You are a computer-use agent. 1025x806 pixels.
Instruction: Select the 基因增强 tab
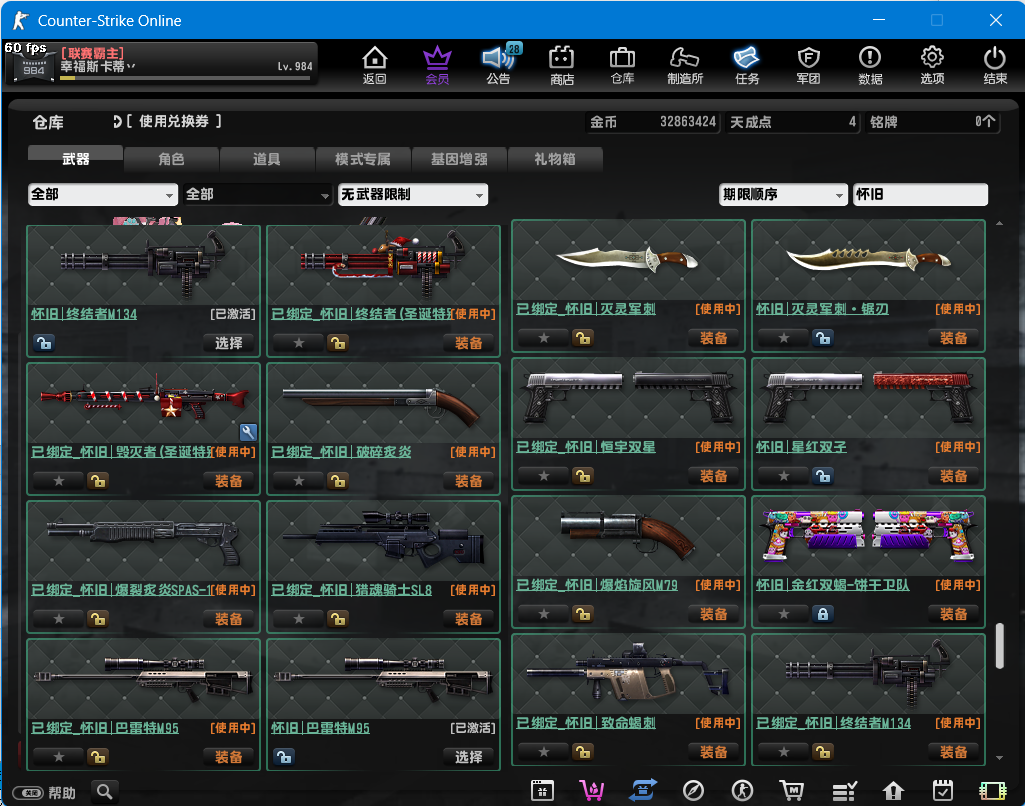(x=459, y=158)
